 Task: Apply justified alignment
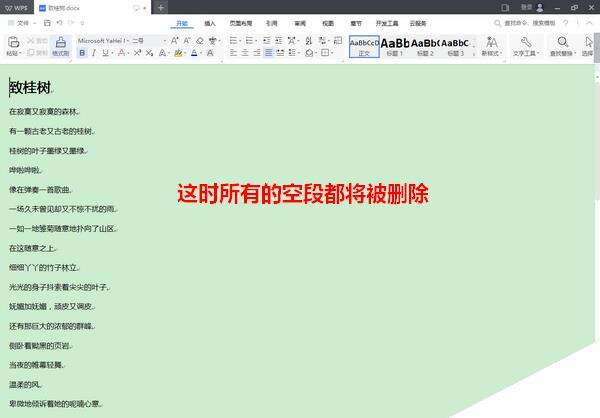(269, 53)
